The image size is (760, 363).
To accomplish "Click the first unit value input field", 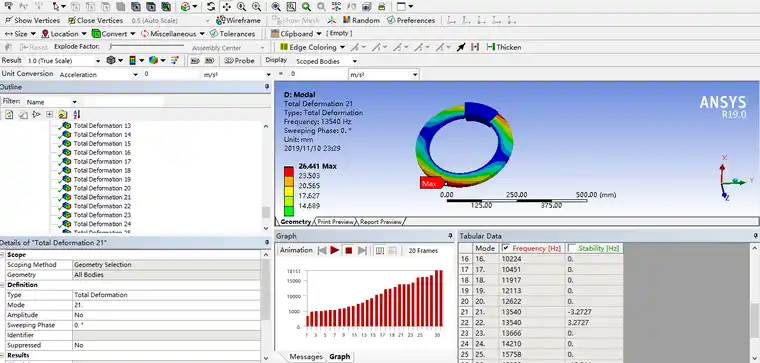I will pos(172,75).
